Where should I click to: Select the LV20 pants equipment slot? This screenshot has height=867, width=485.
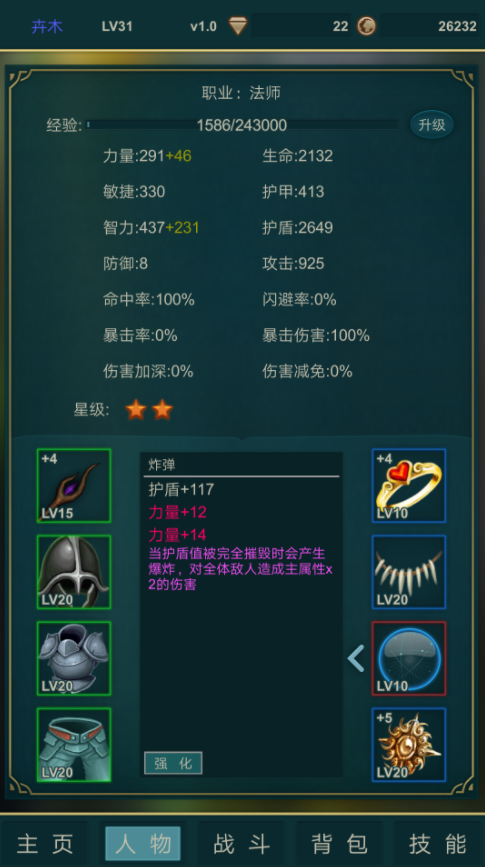coord(74,744)
